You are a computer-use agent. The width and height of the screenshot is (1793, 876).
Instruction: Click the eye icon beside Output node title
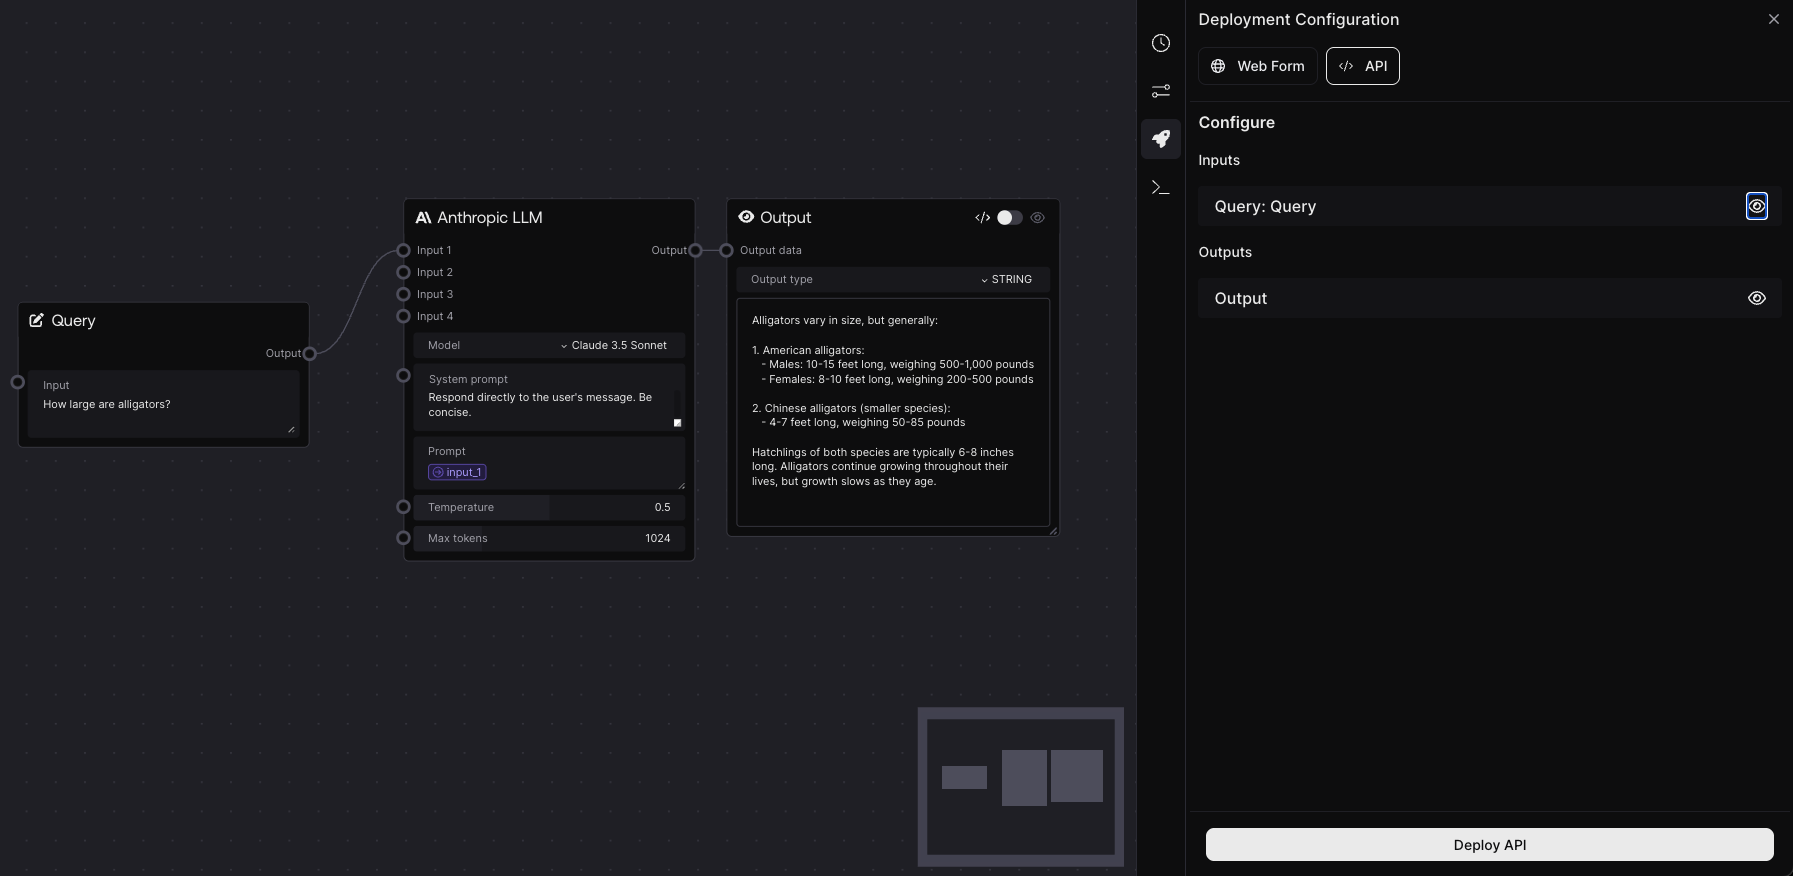click(746, 217)
